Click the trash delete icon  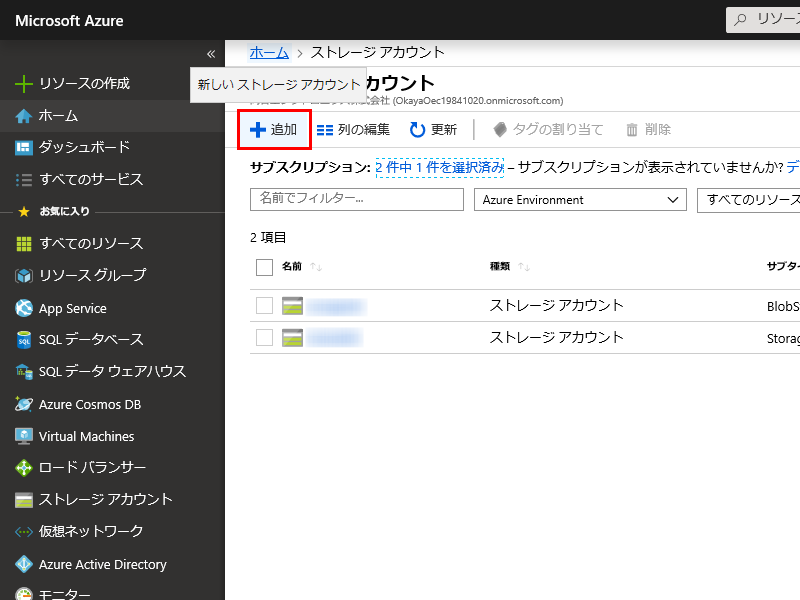(x=632, y=130)
